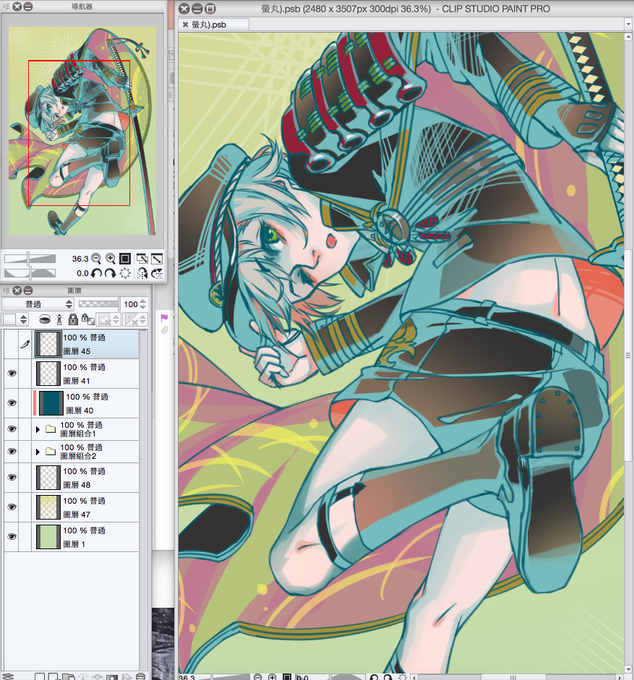Open the layer mask options dropdown
The image size is (634, 680).
point(108,320)
